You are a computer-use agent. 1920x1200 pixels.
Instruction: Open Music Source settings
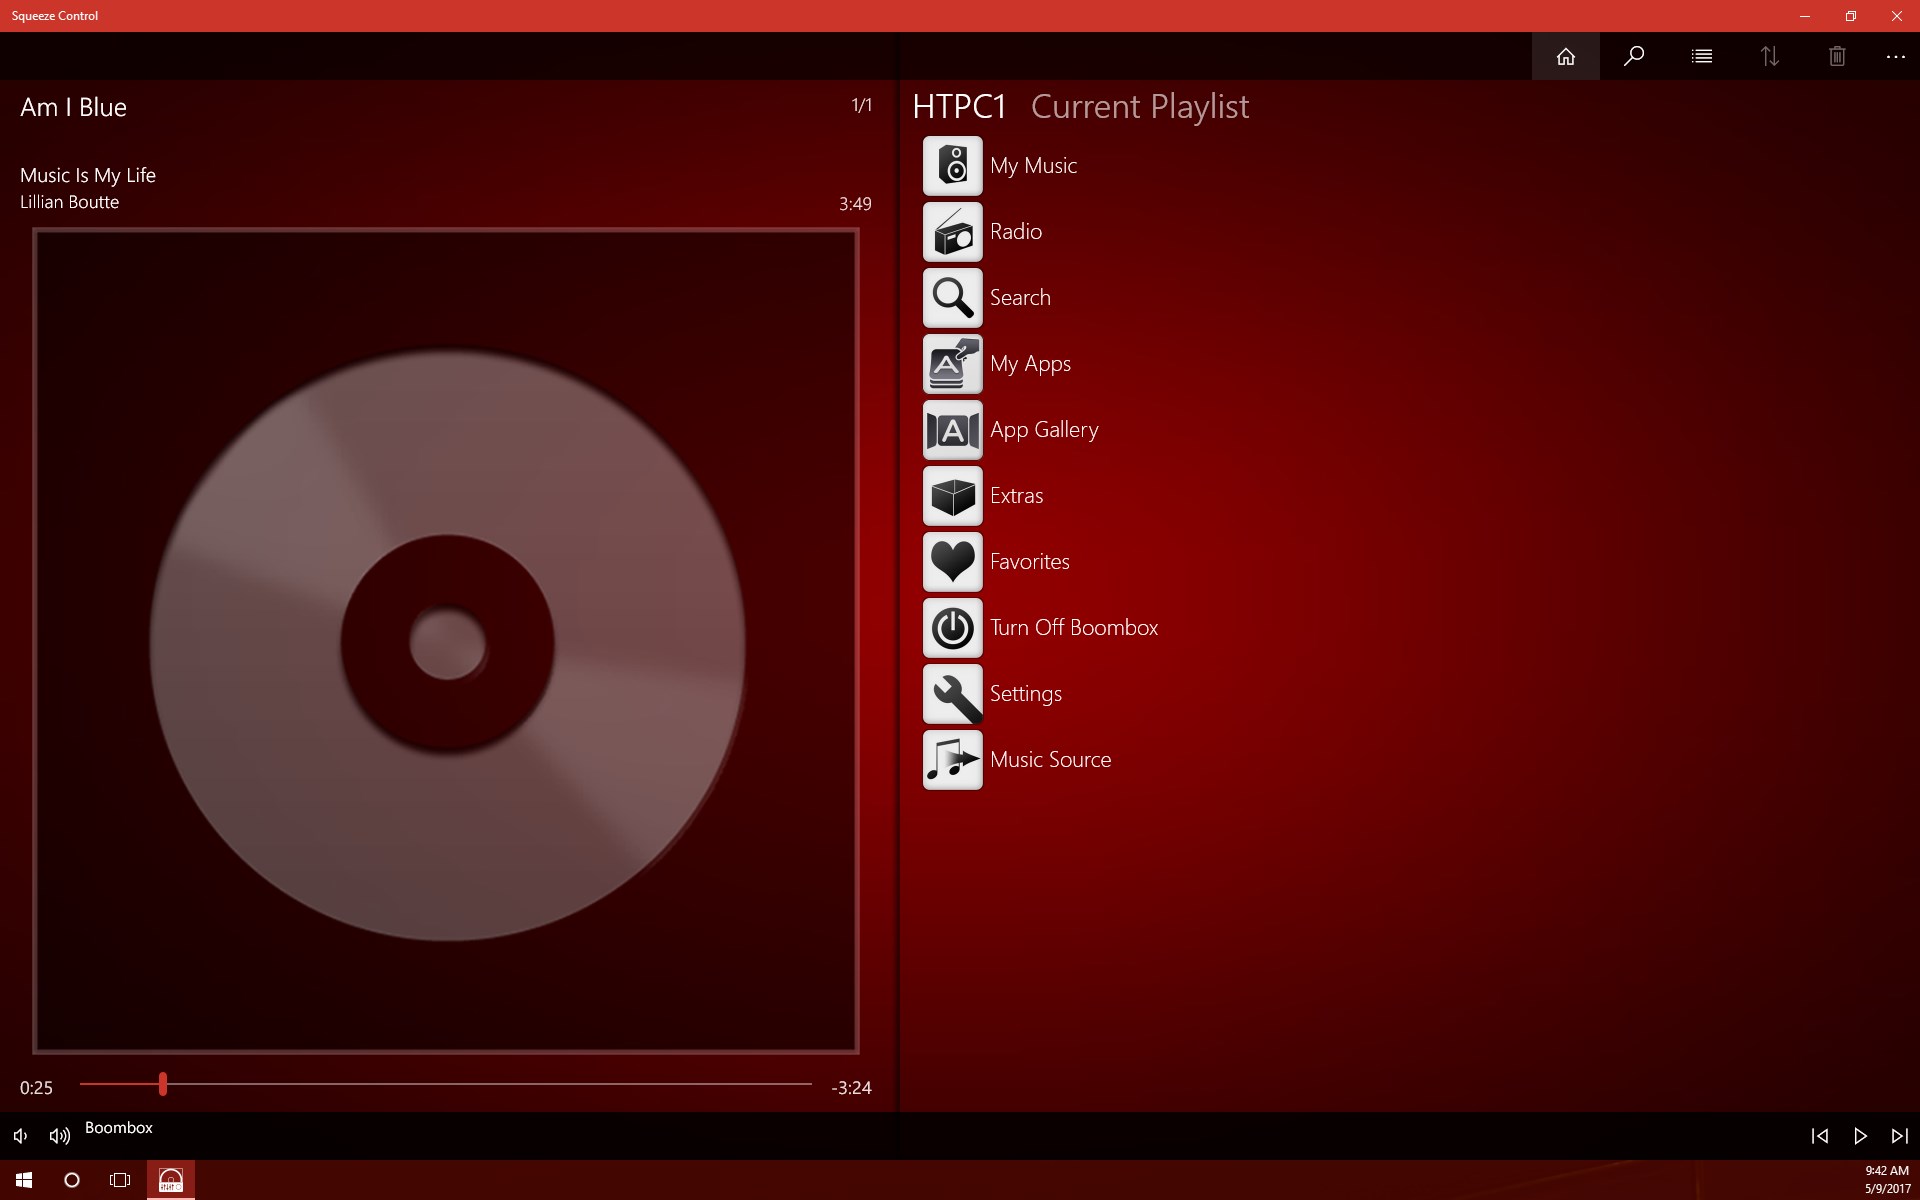[1050, 760]
